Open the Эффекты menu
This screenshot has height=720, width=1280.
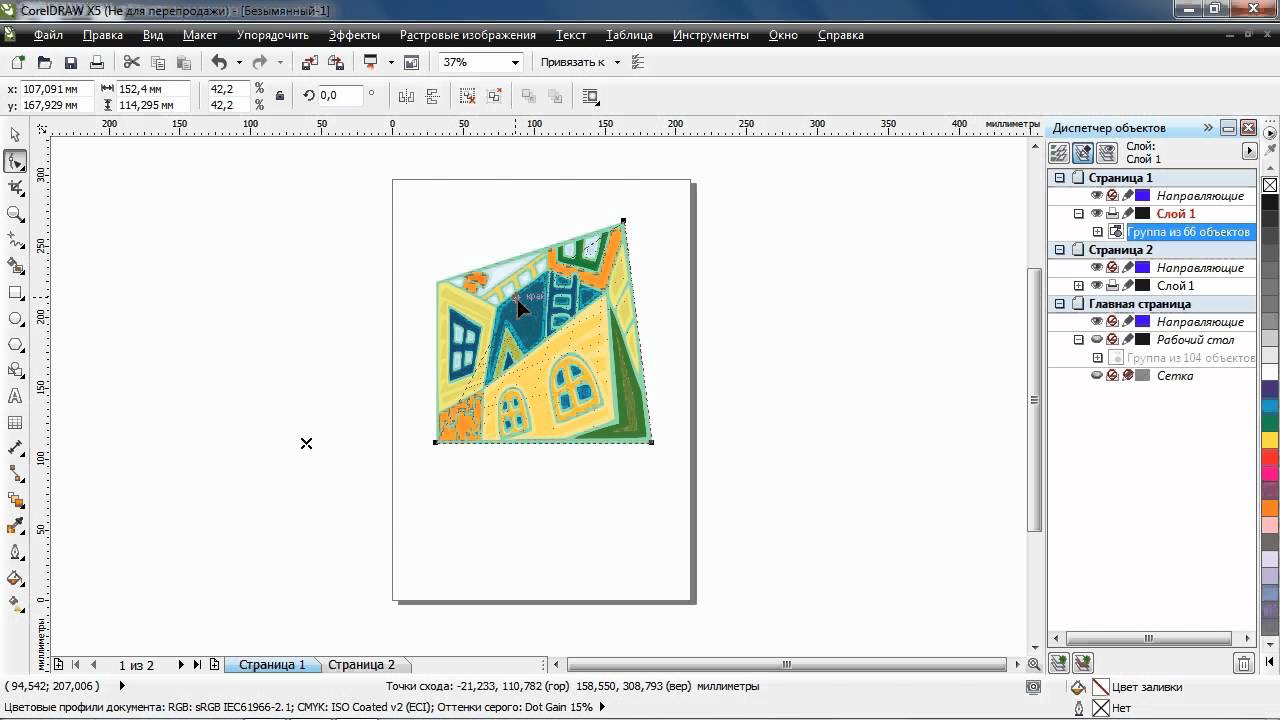(x=354, y=35)
